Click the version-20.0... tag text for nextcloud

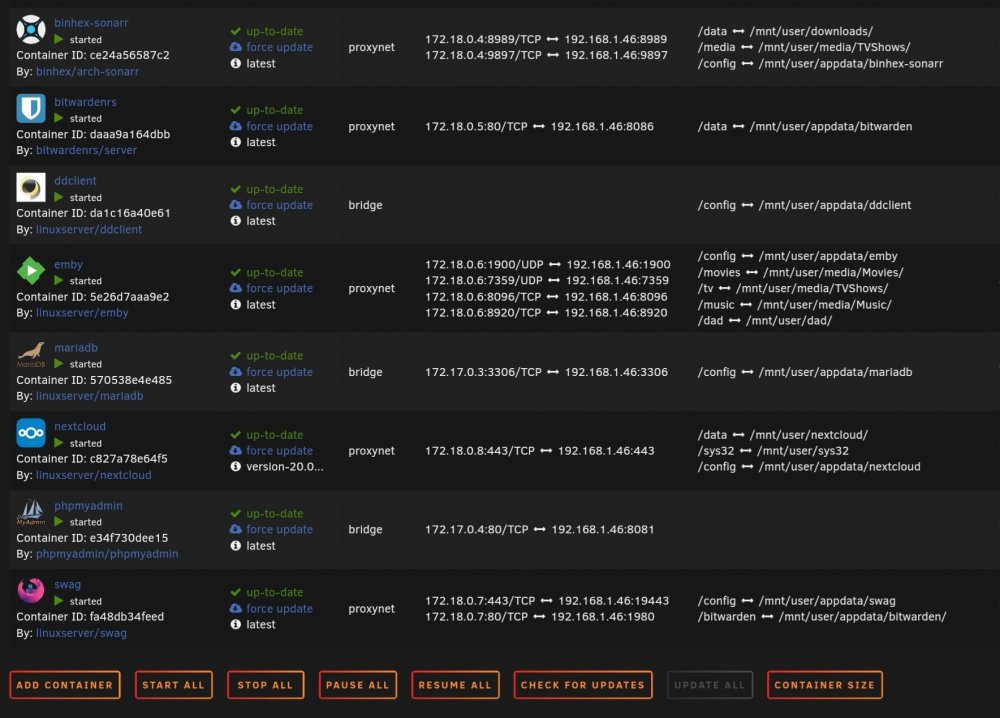pos(285,467)
